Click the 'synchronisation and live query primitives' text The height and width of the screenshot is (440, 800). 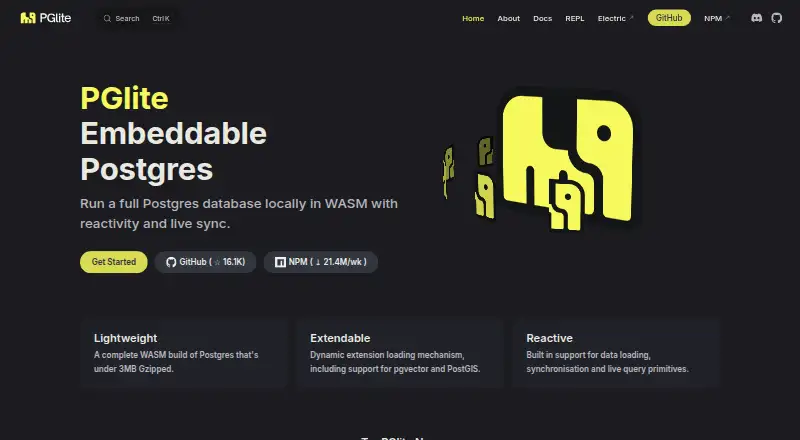pos(608,369)
